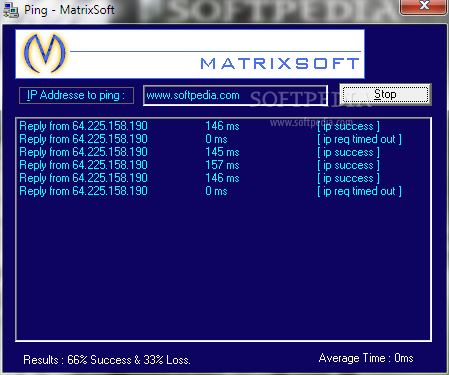Click the 'IP Addresse to ping :' label

76,95
